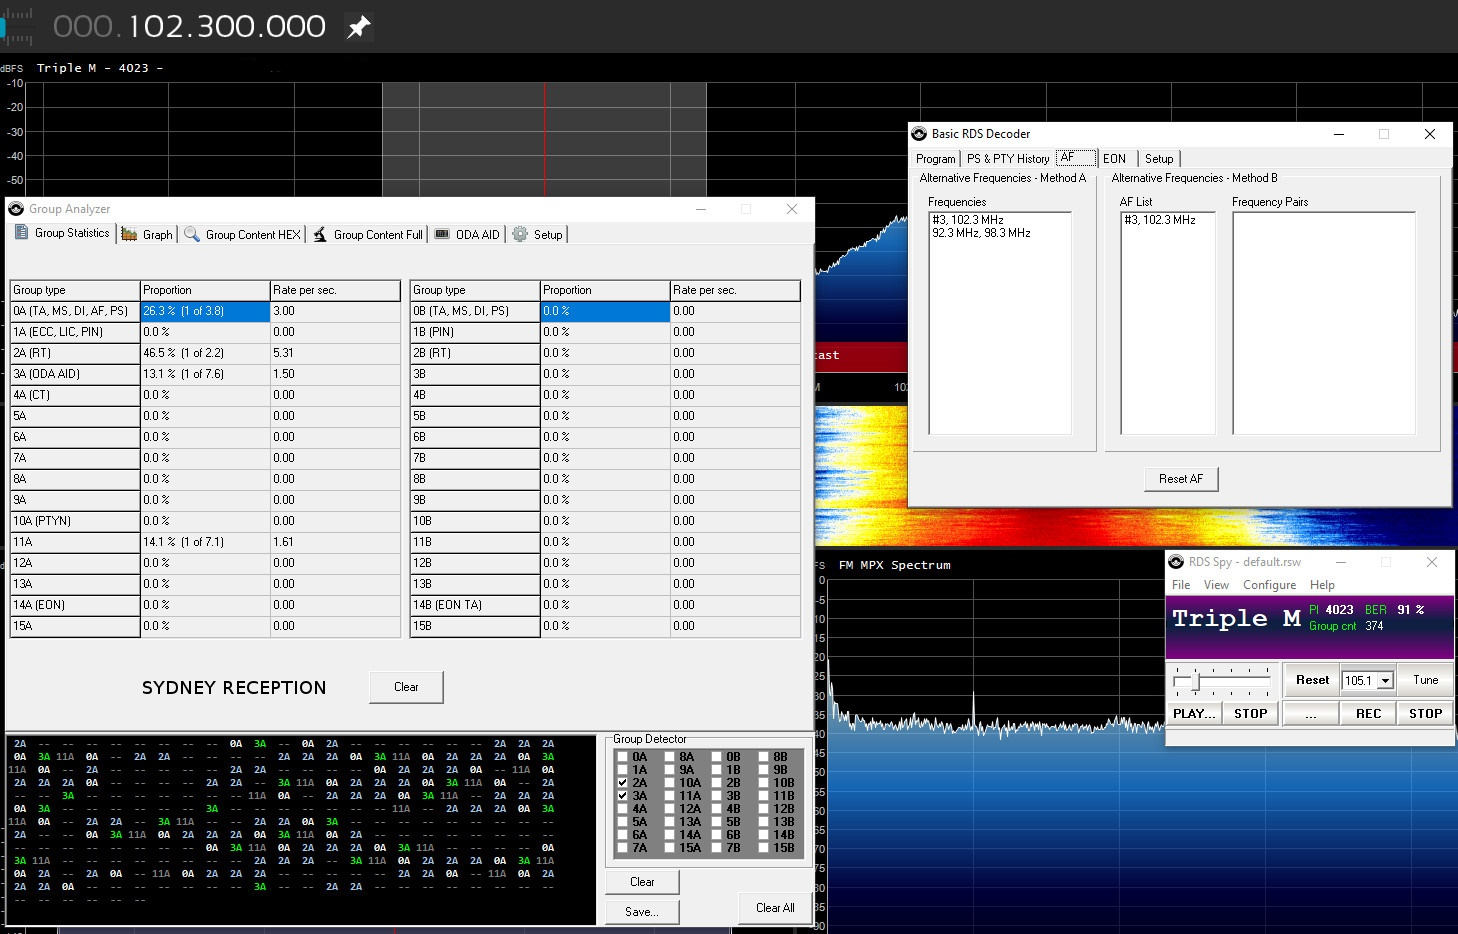Uncheck the 3A group detector checkbox

[623, 796]
